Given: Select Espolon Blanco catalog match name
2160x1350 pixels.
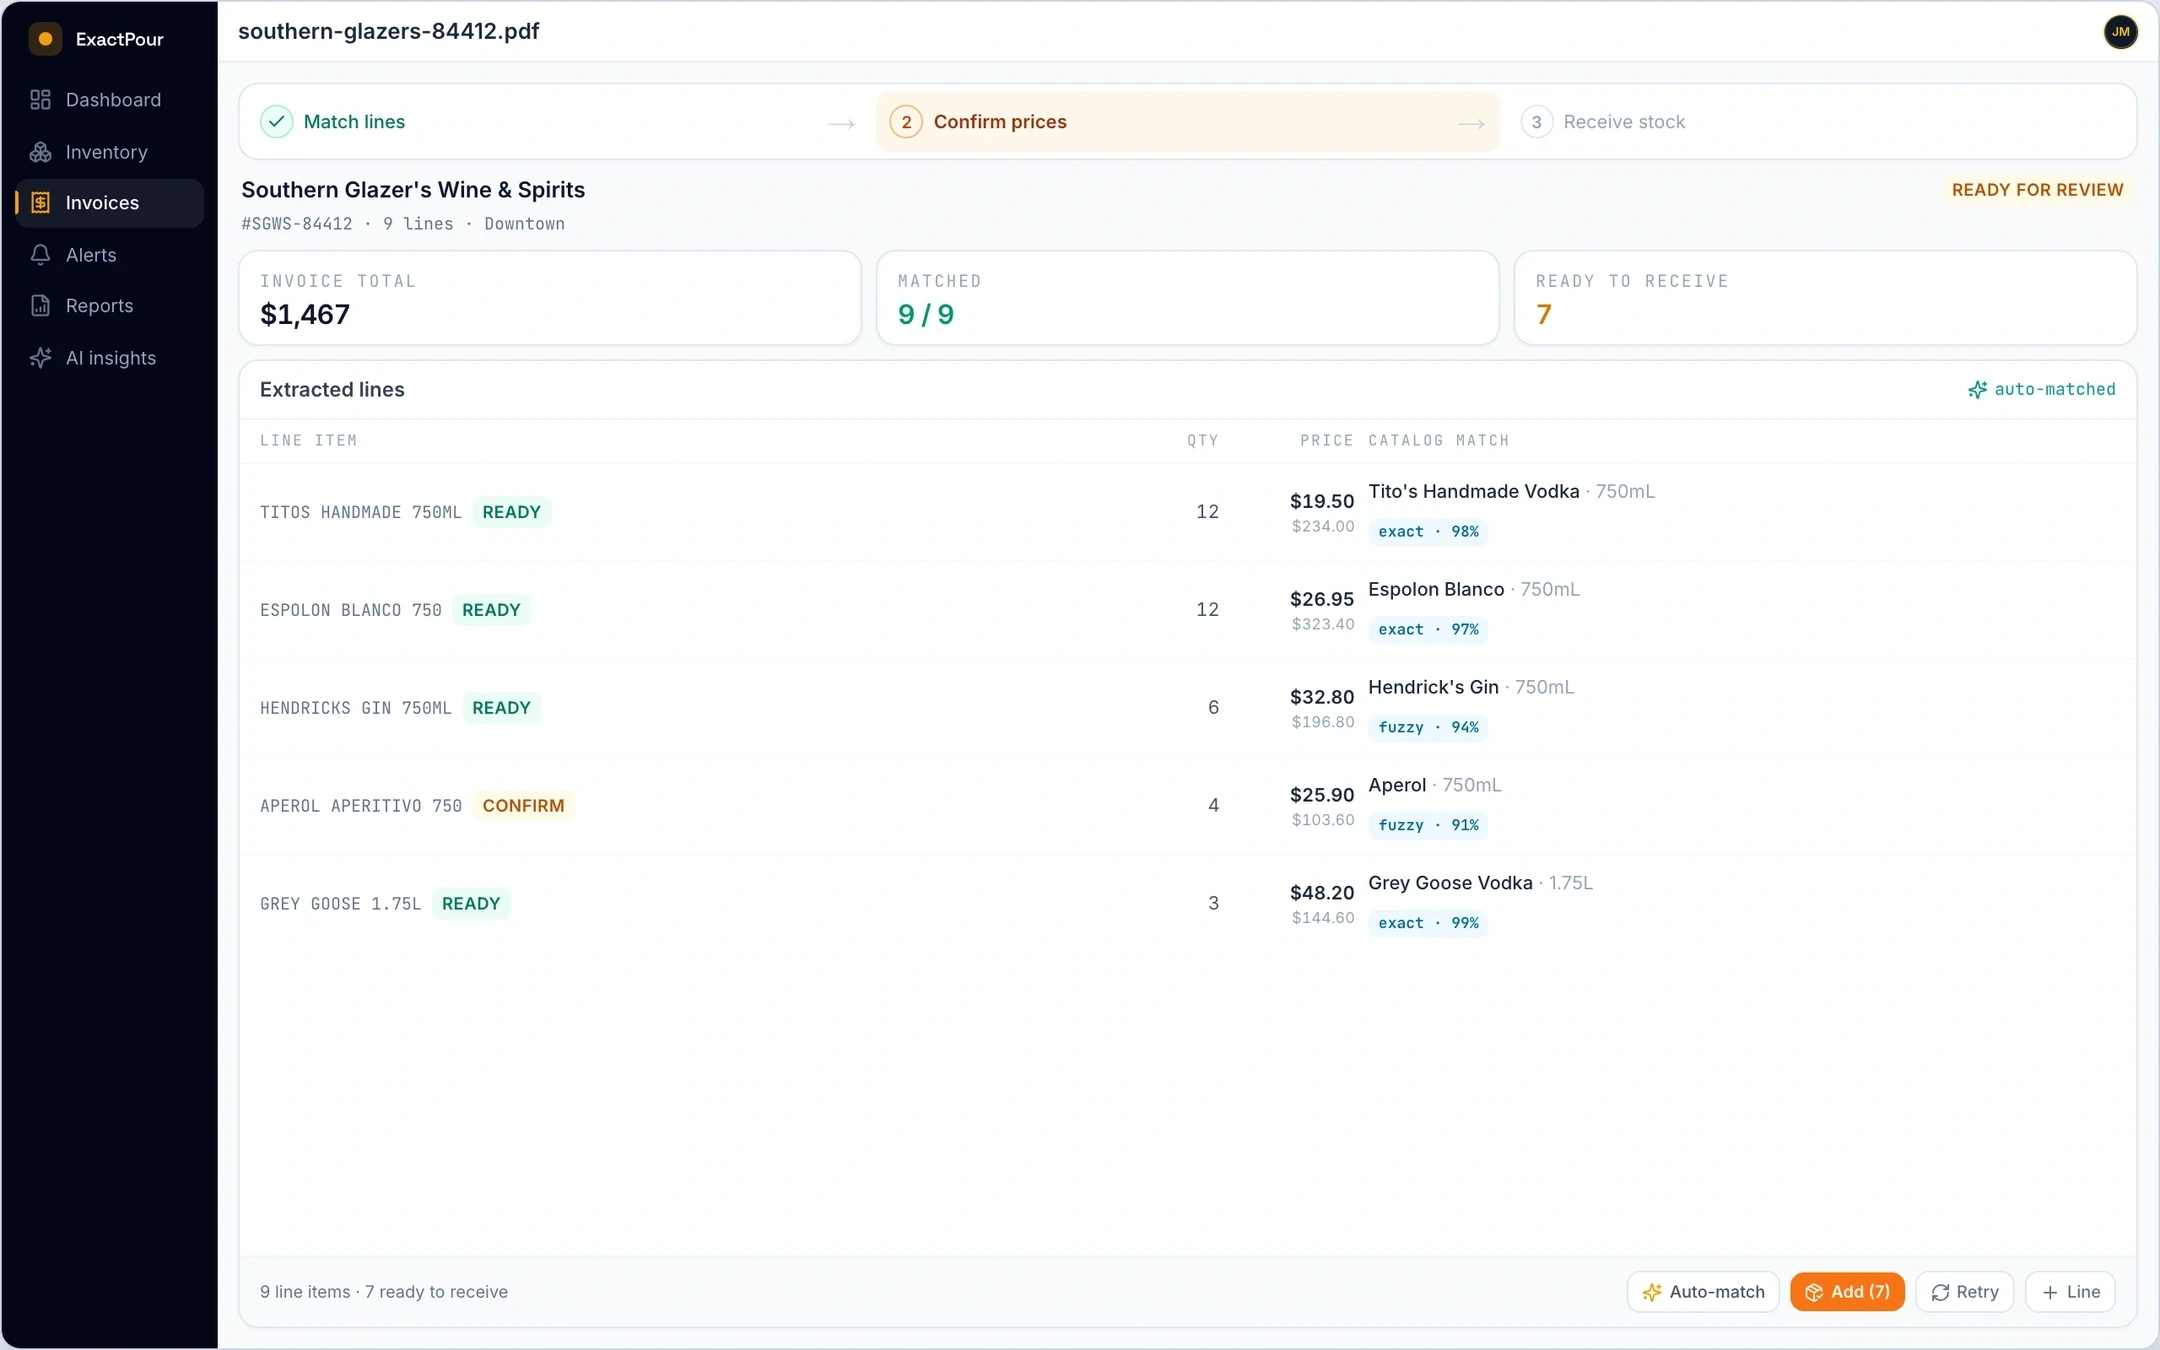Looking at the screenshot, I should pos(1436,590).
